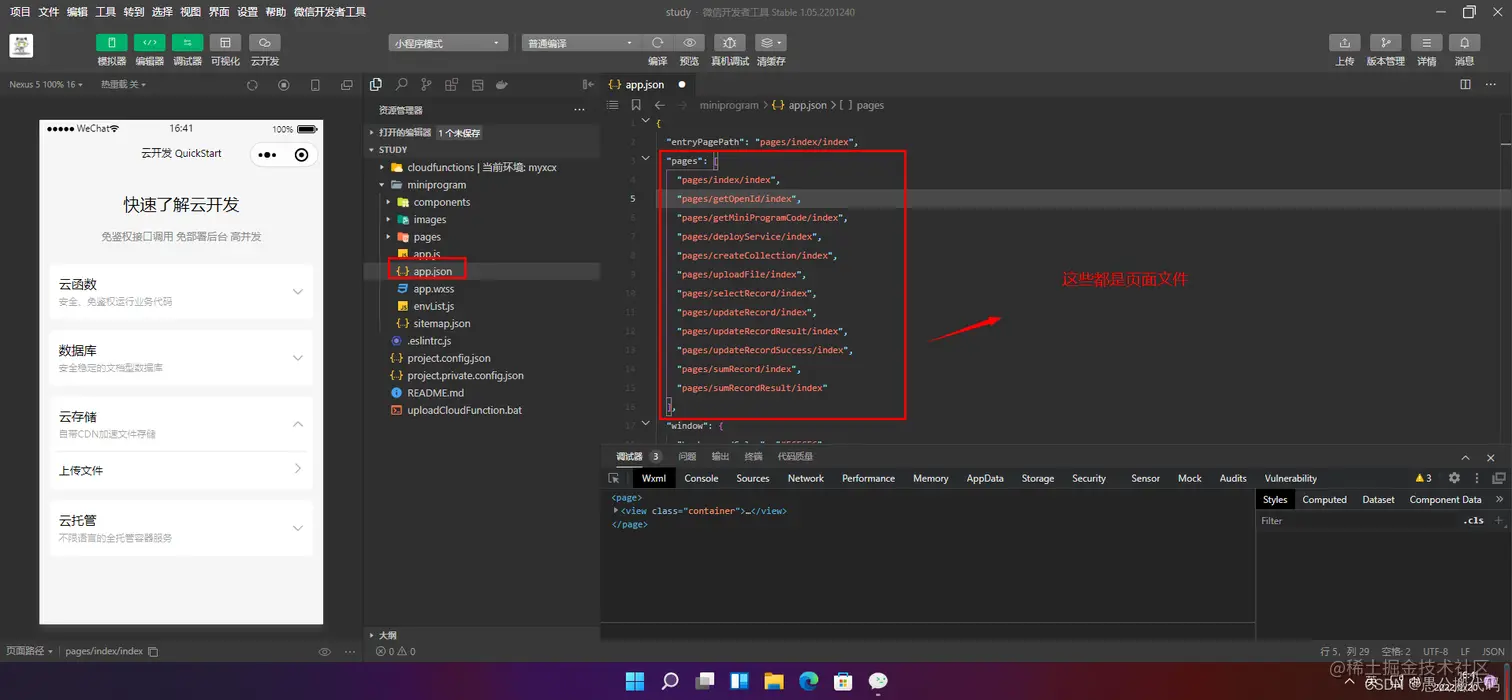The height and width of the screenshot is (700, 1512).
Task: Open the search icon in editor sidebar
Action: (x=401, y=85)
